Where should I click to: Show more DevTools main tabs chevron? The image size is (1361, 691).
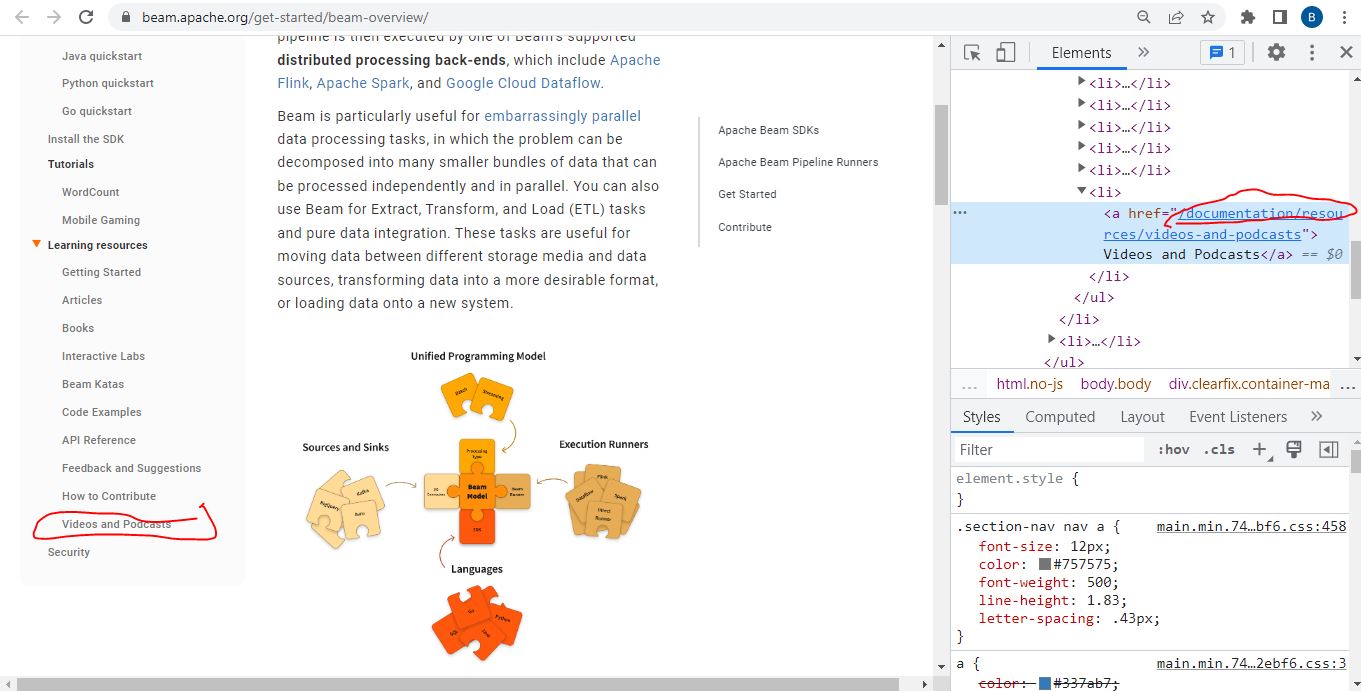1144,53
